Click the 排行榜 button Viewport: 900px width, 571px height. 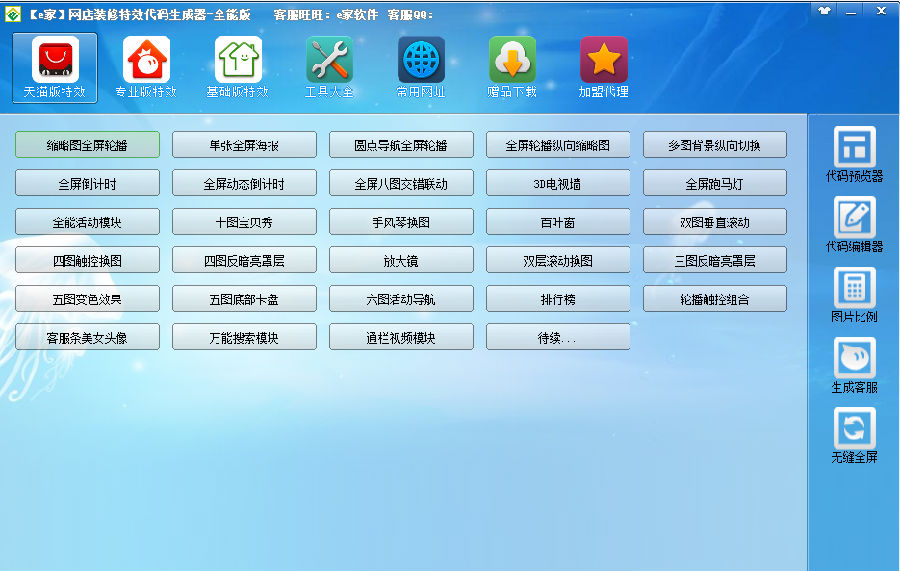[x=558, y=298]
